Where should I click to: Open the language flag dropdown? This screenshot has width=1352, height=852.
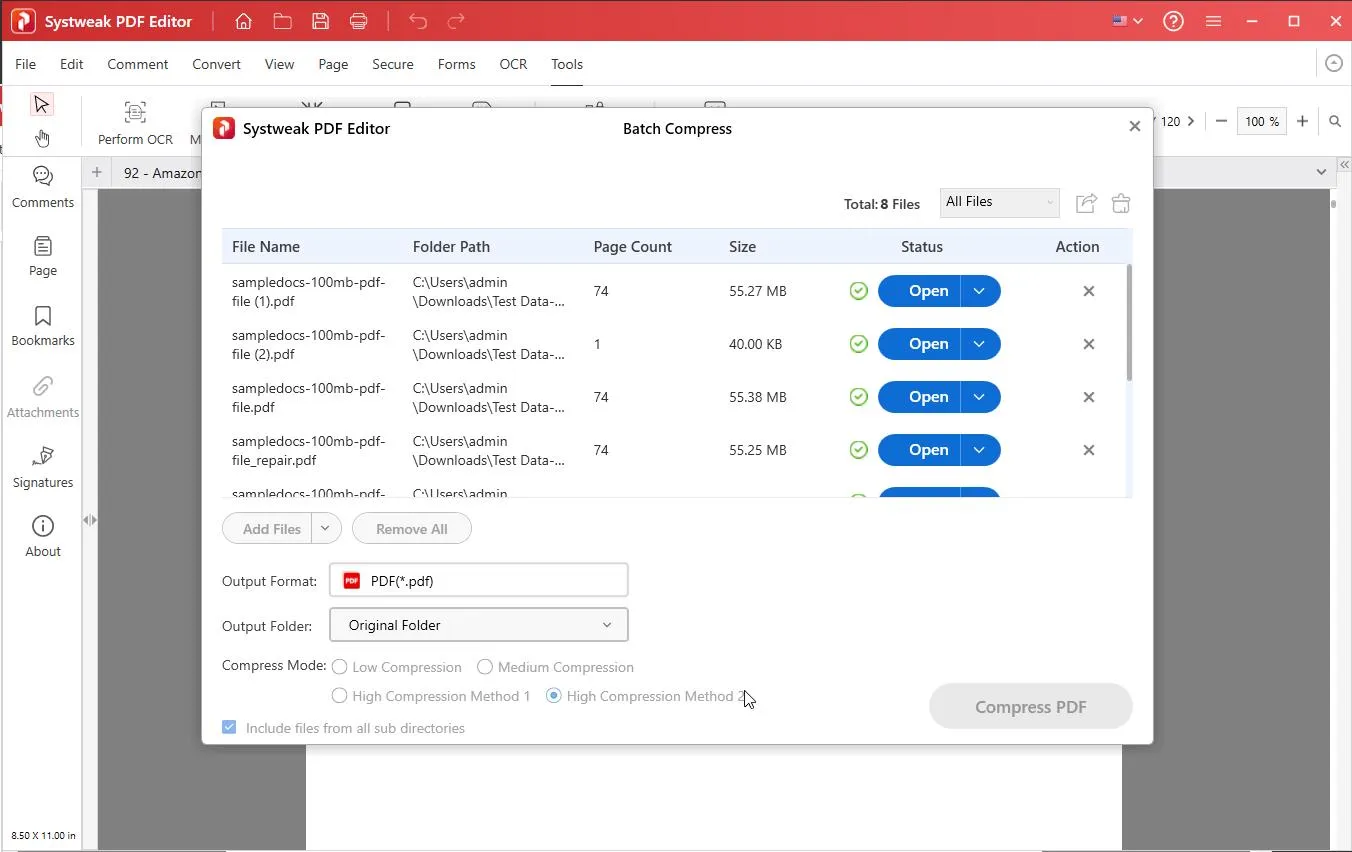tap(1127, 21)
